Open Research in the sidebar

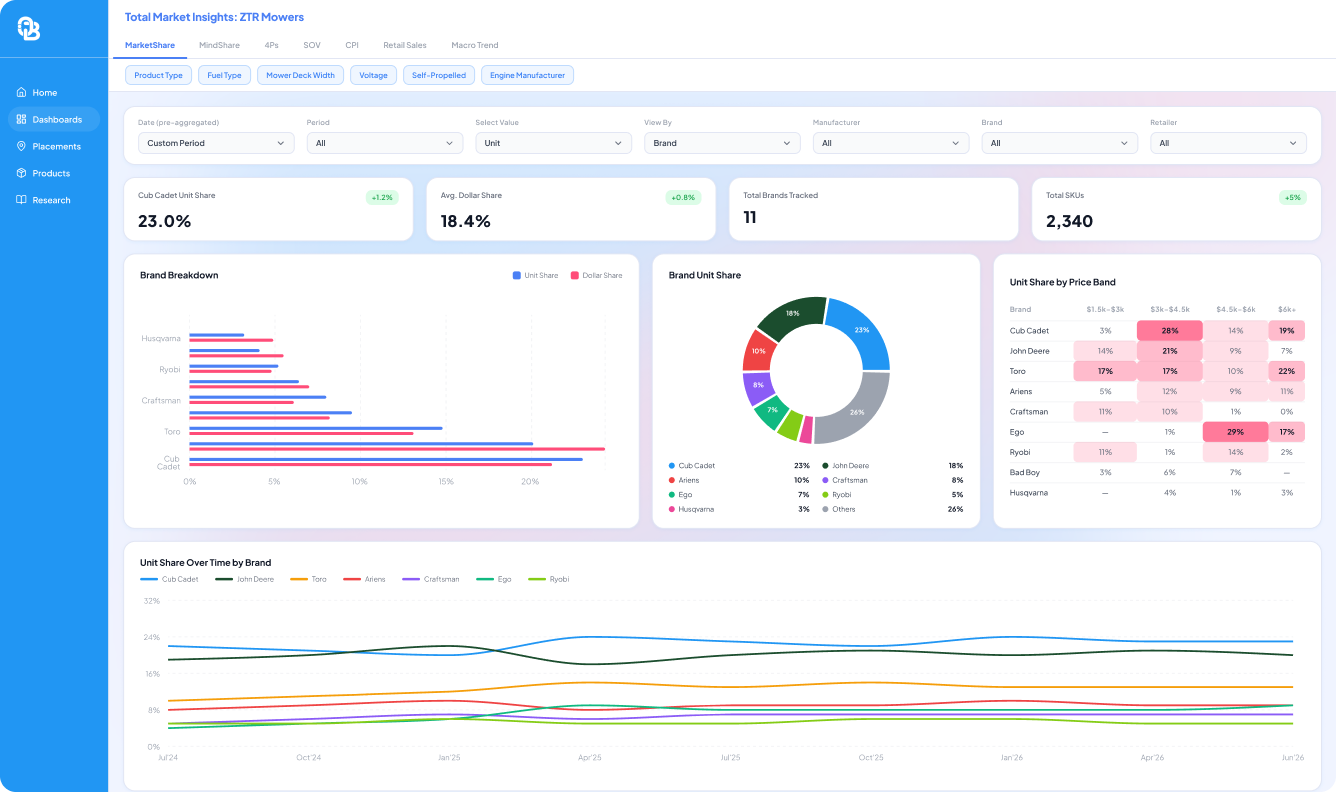pyautogui.click(x=54, y=200)
